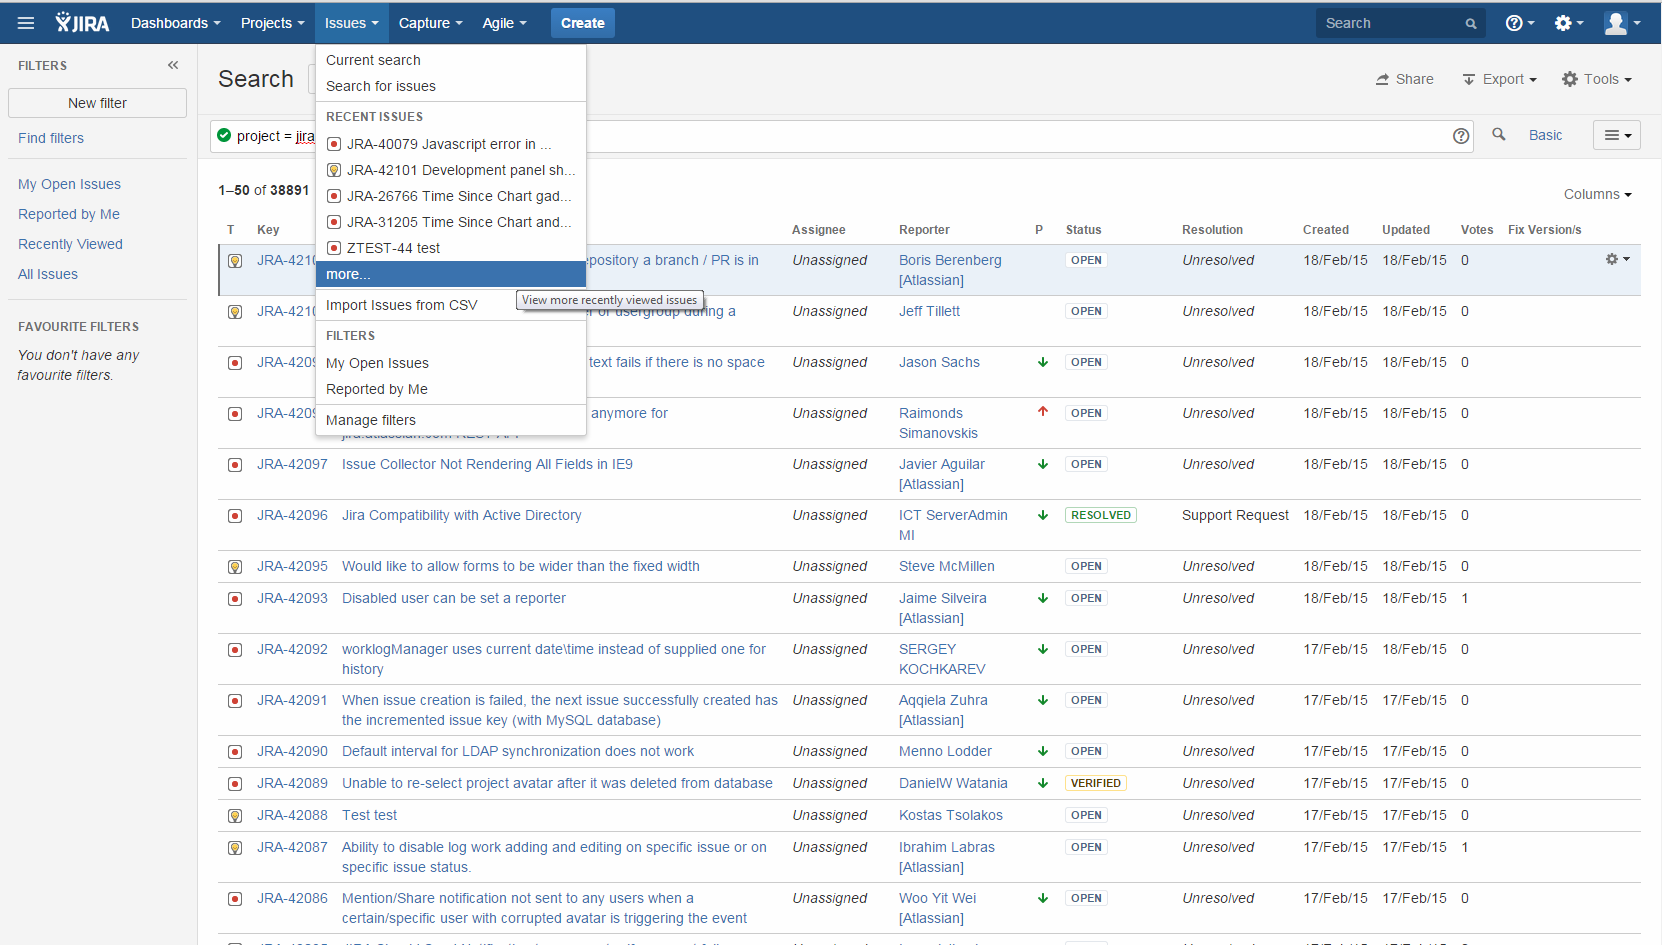Click bug icon of JRA-42096 row

click(x=235, y=515)
